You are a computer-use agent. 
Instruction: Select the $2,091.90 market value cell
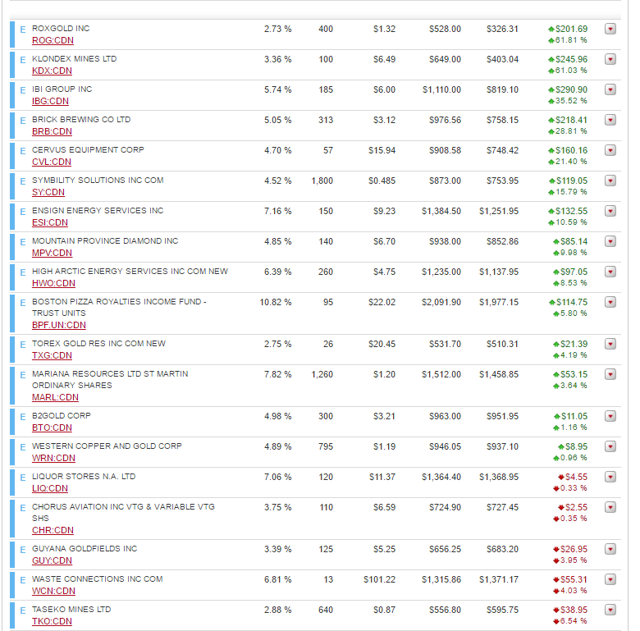[441, 302]
